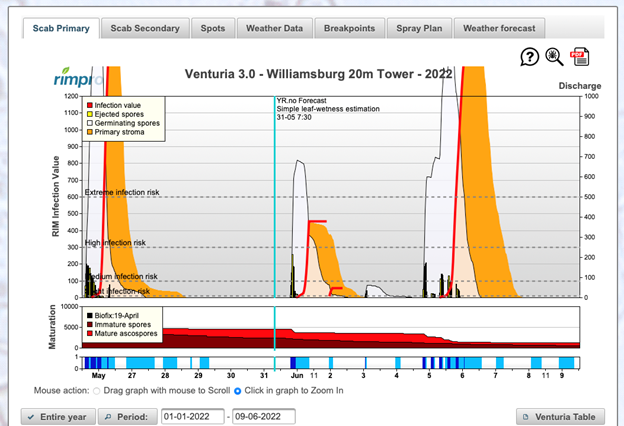Screen dimensions: 624x426
Task: Click the orange Primary stroma legend swatch
Action: (x=91, y=129)
